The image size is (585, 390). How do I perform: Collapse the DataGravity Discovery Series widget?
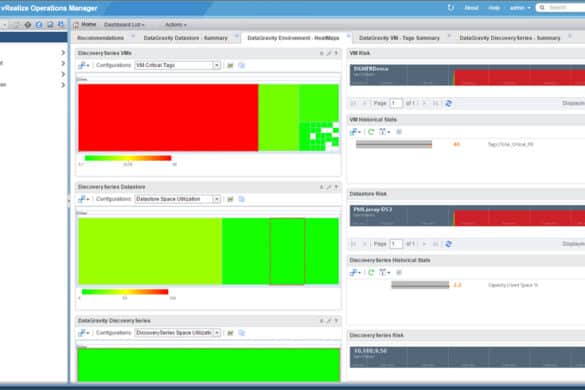pyautogui.click(x=322, y=321)
